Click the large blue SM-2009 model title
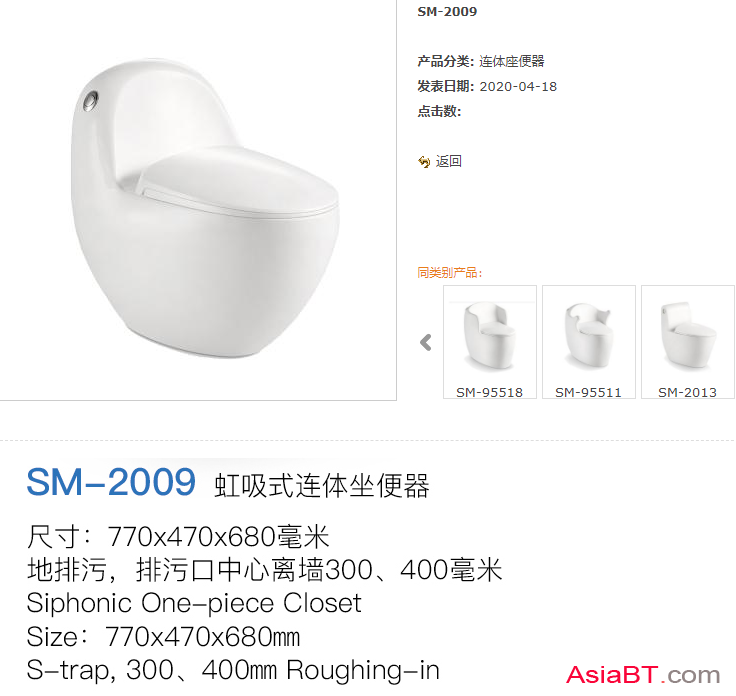736x696 pixels. (111, 482)
